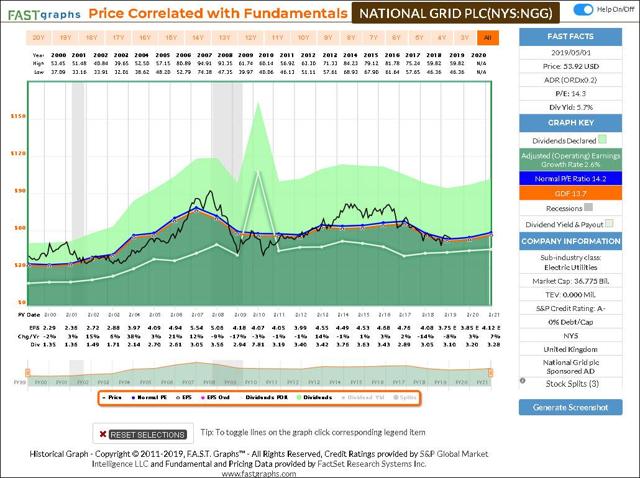Click the 'TEV: 0.000 Mil.' row

[x=570, y=295]
